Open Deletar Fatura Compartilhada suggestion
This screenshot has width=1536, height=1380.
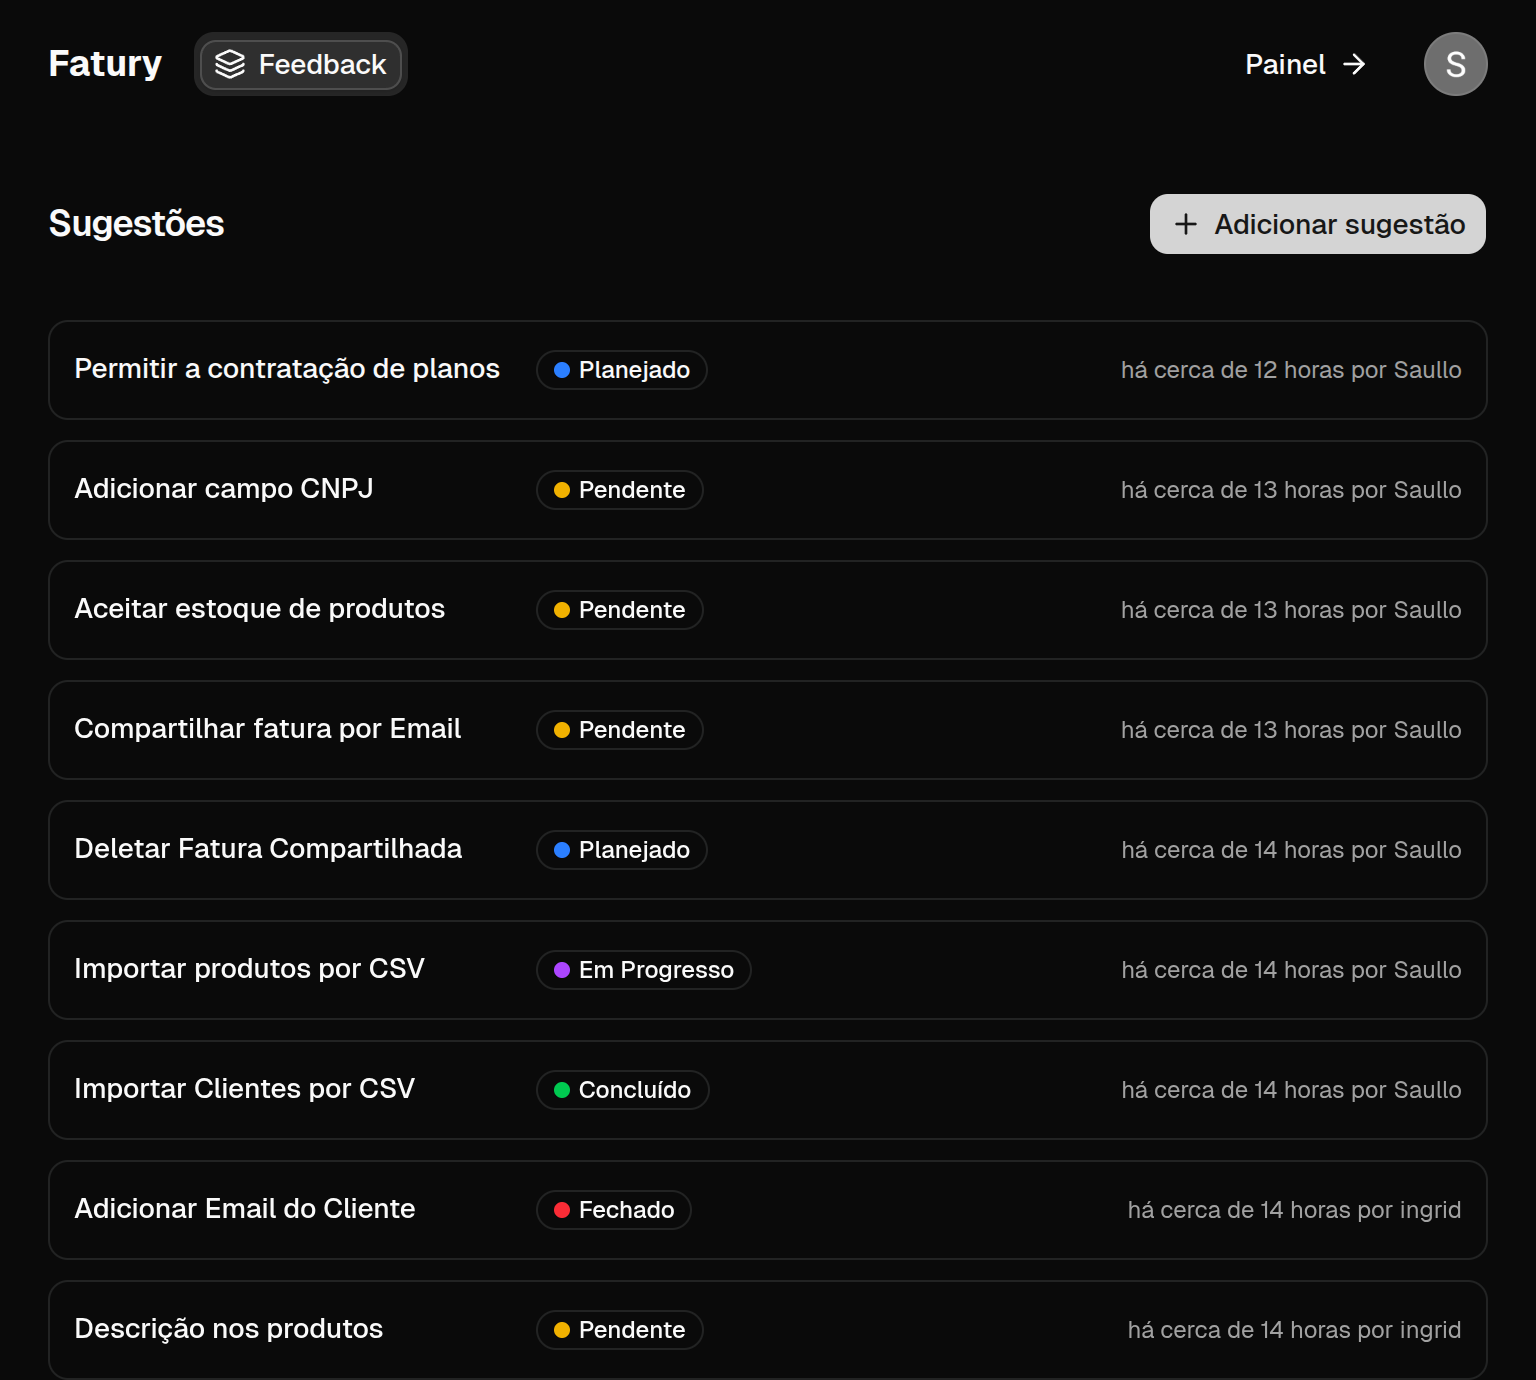point(268,849)
